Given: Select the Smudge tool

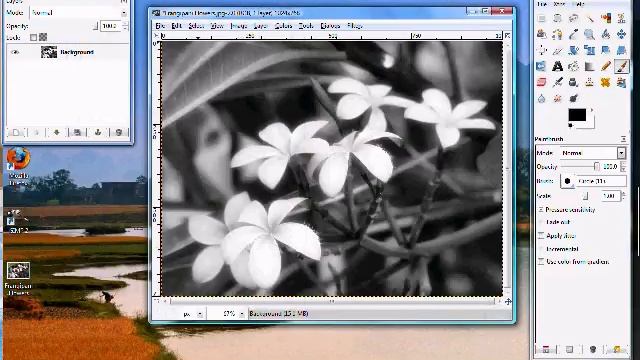Looking at the screenshot, I should coord(557,98).
